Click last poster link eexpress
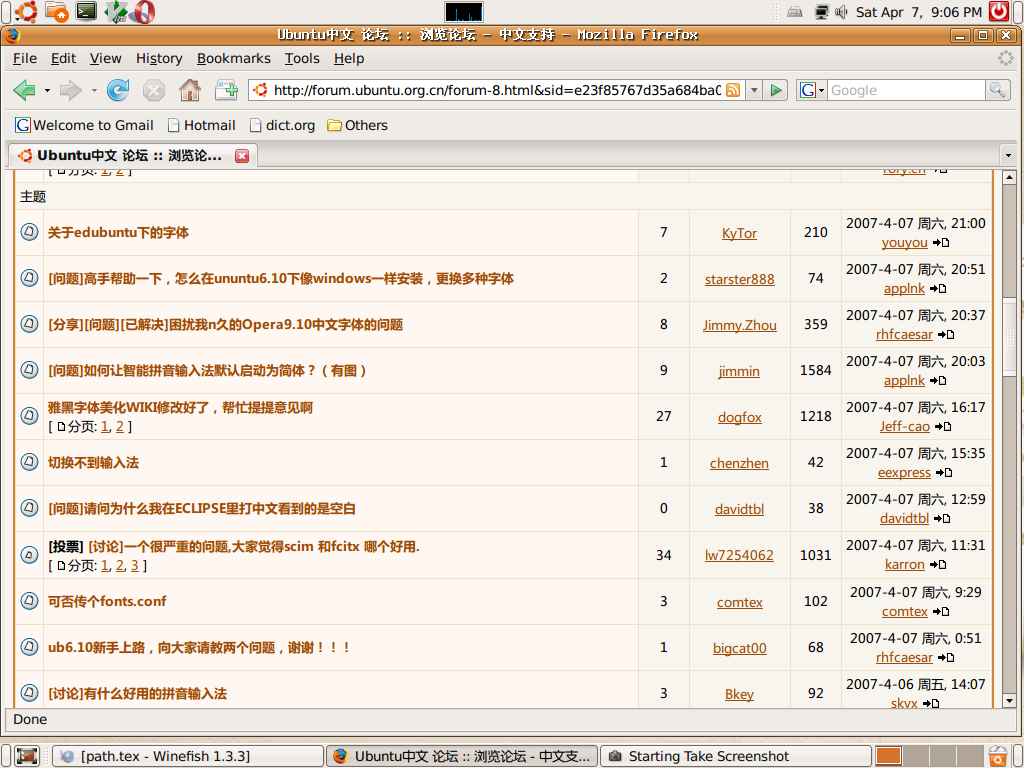The height and width of the screenshot is (768, 1024). pyautogui.click(x=904, y=472)
